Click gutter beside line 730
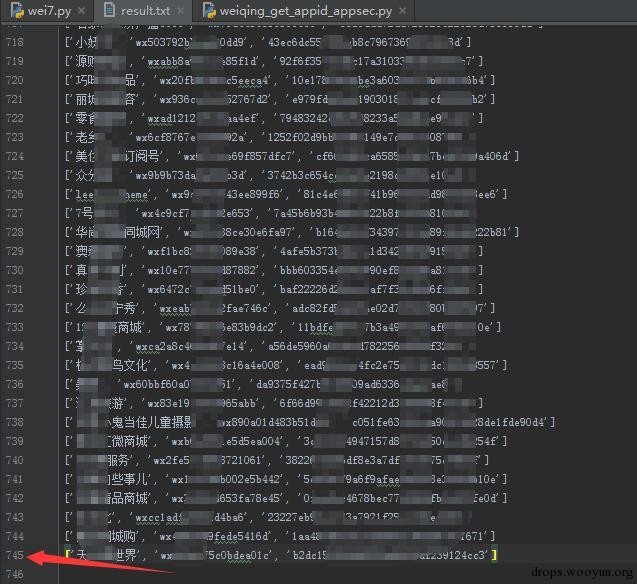Screen dimensions: 637x584 coord(15,270)
